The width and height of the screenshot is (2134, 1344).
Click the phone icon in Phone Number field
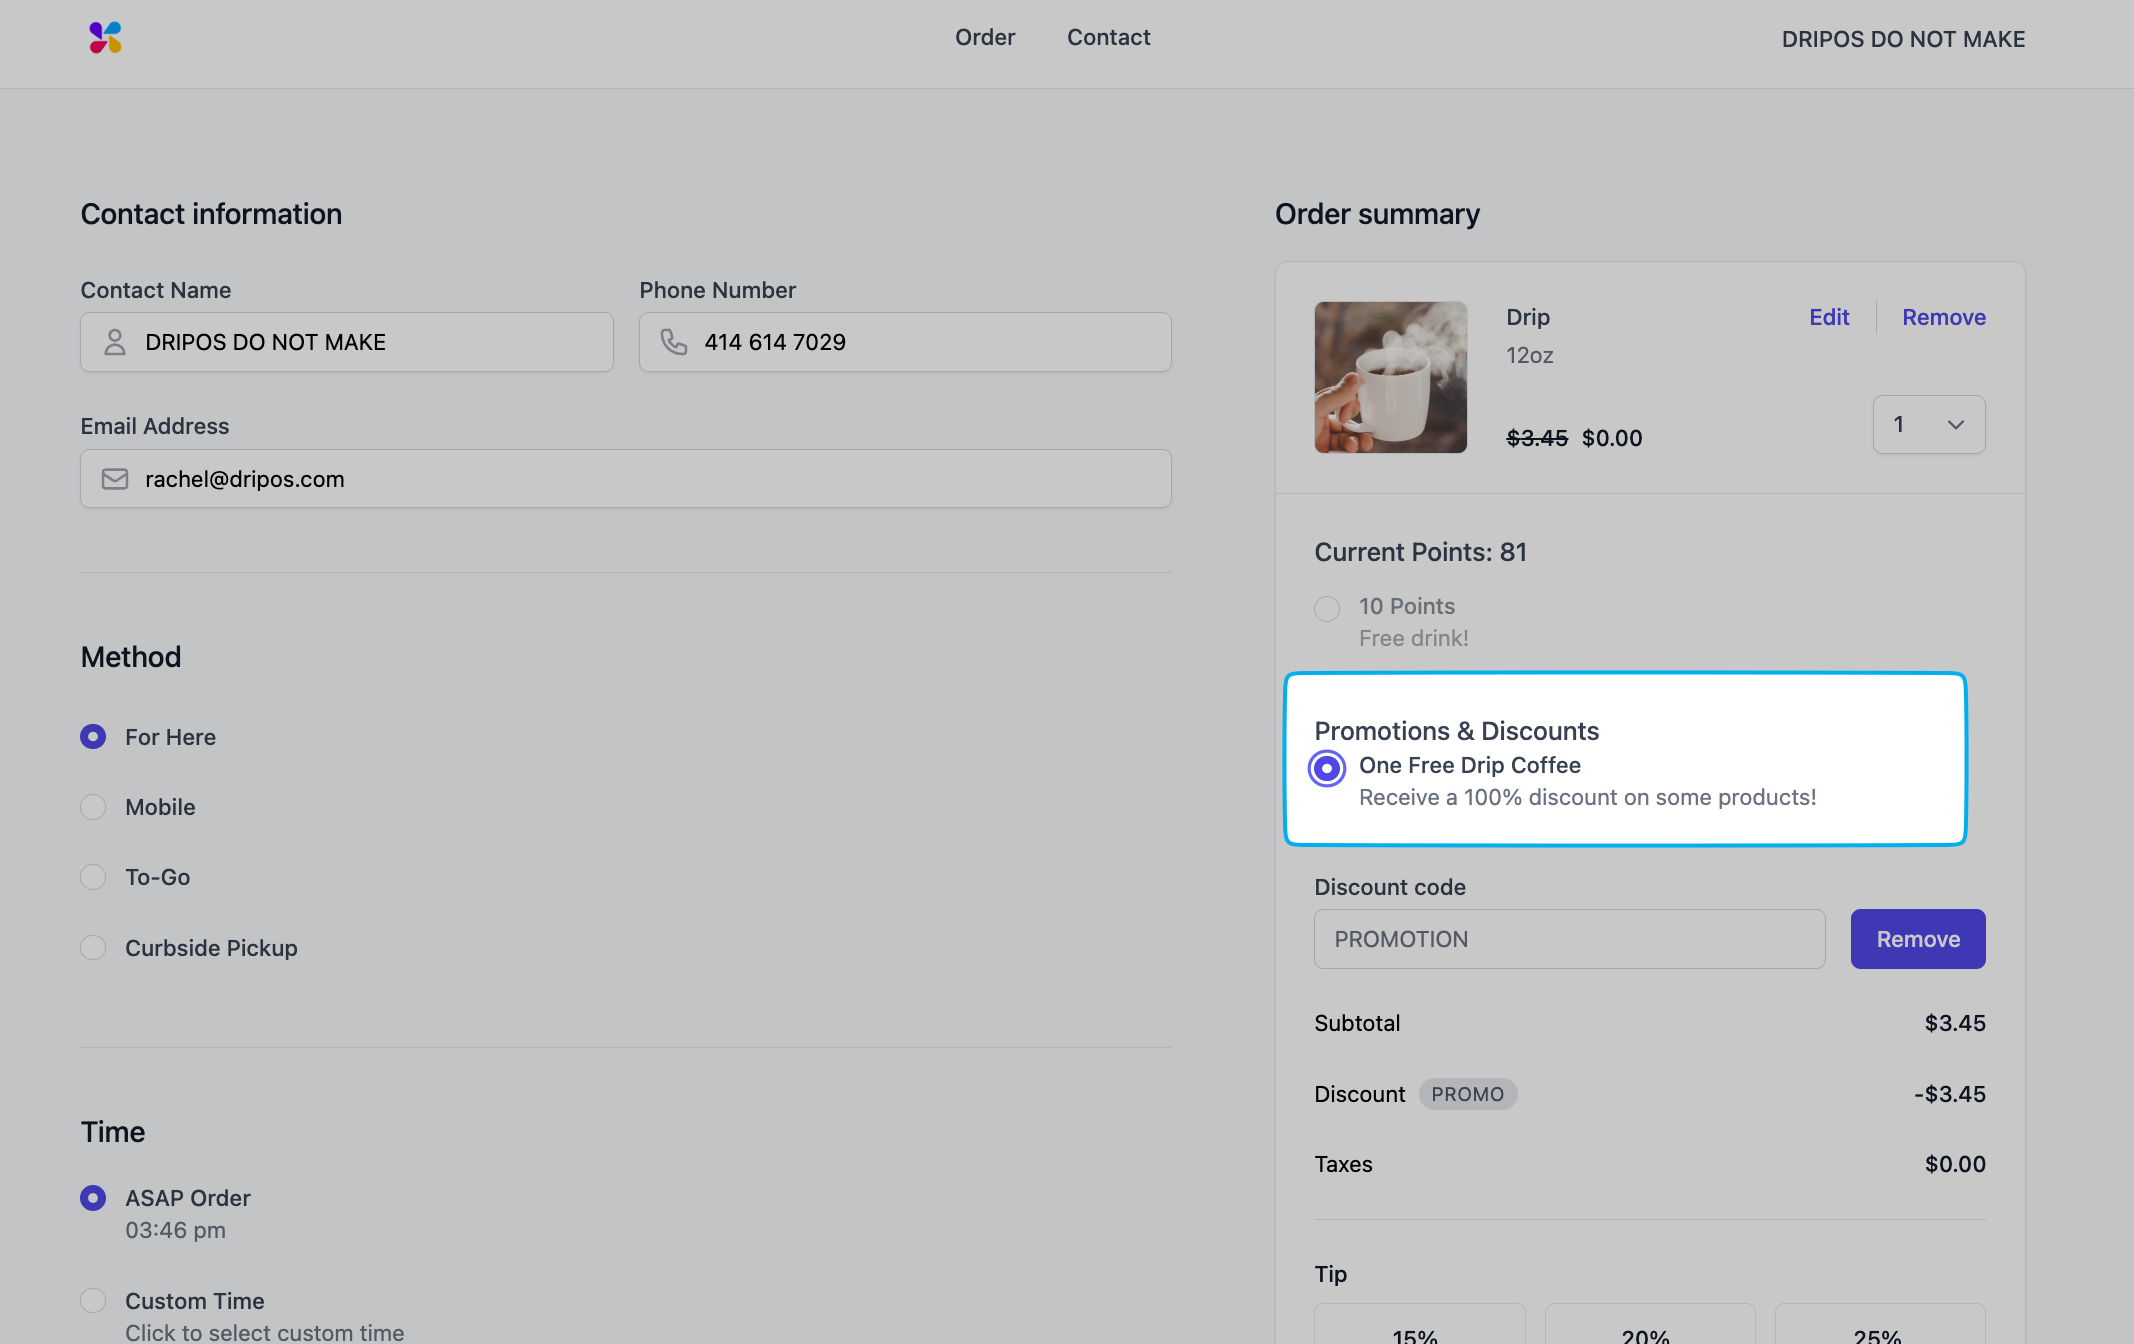pos(674,342)
